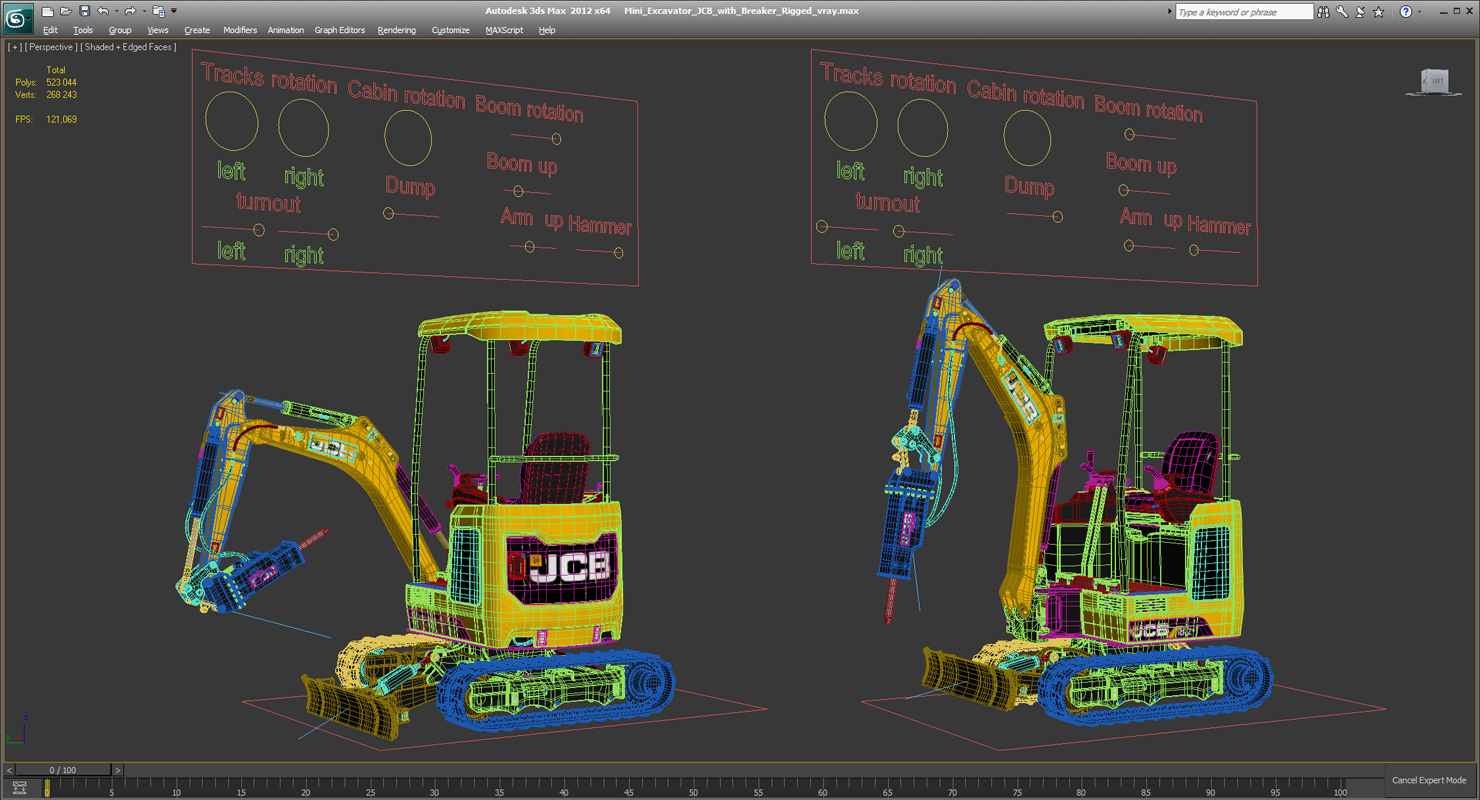Expand the Redo history dropdown arrow

[142, 11]
